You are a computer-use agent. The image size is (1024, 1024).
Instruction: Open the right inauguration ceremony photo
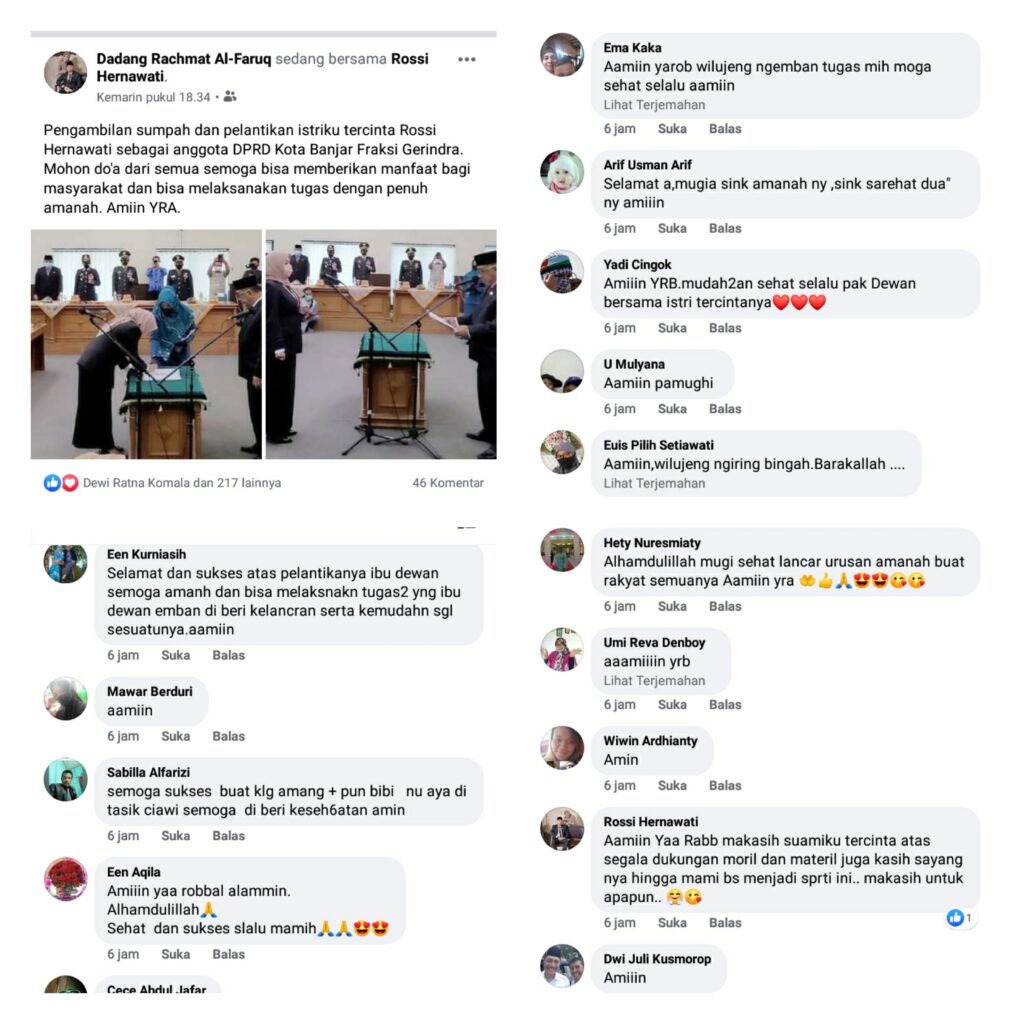[x=381, y=344]
